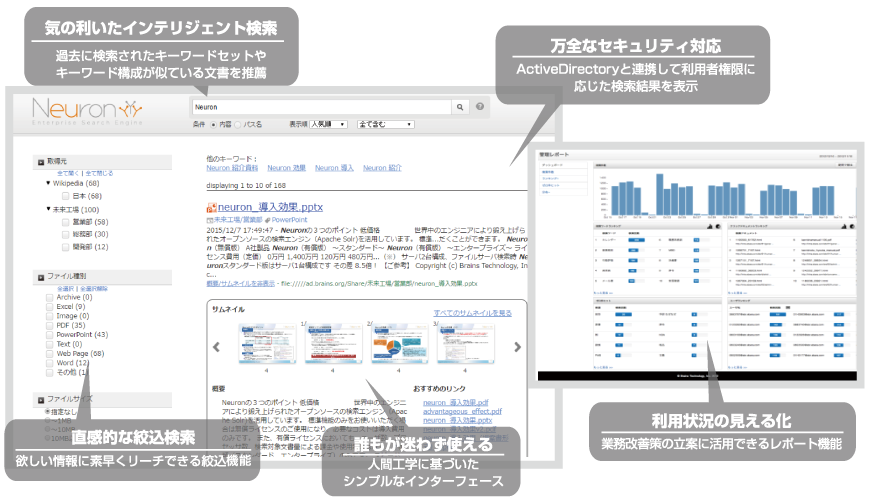
Task: Switch click document ranking to pie chart in report
Action: tap(852, 226)
